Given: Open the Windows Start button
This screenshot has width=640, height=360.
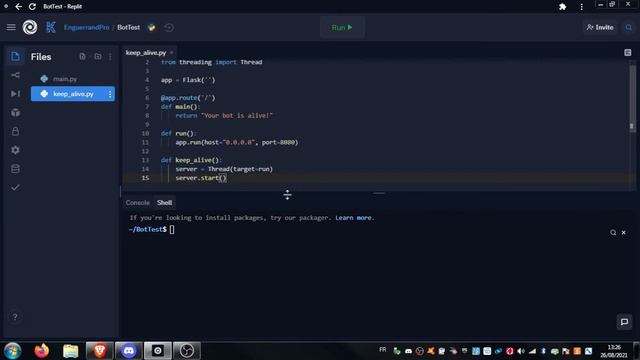Looking at the screenshot, I should pyautogui.click(x=12, y=351).
